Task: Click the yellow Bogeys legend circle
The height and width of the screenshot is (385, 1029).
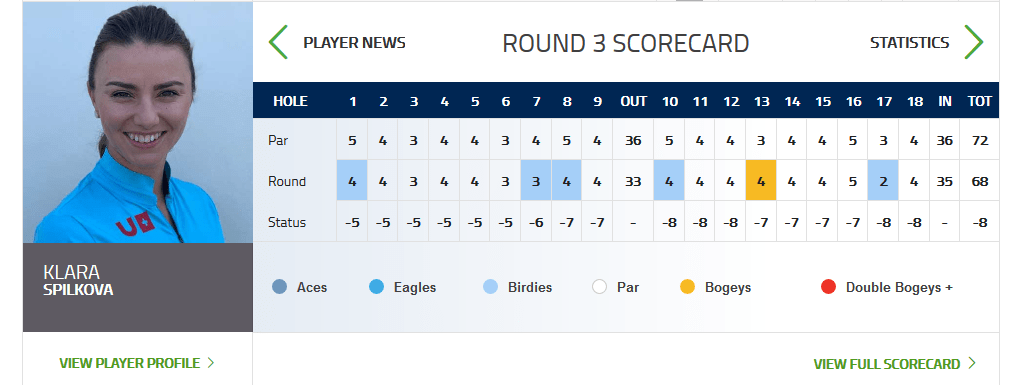Action: (x=687, y=287)
